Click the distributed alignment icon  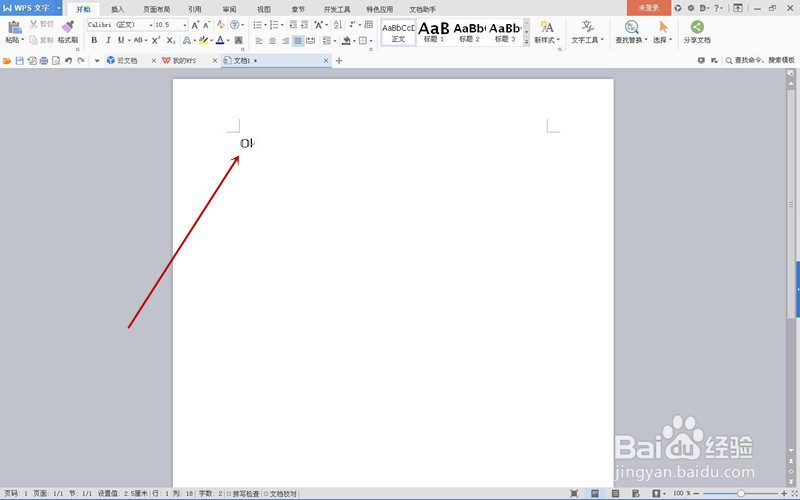pos(310,40)
